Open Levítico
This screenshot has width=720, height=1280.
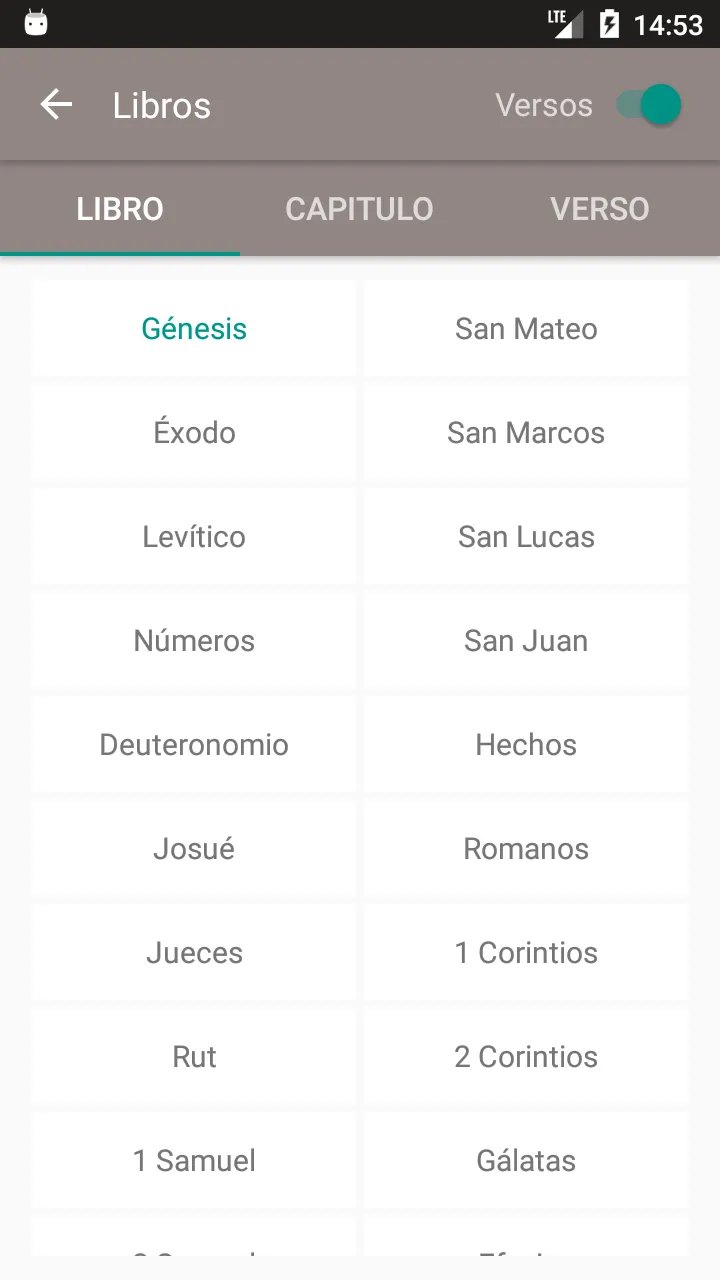pos(194,537)
